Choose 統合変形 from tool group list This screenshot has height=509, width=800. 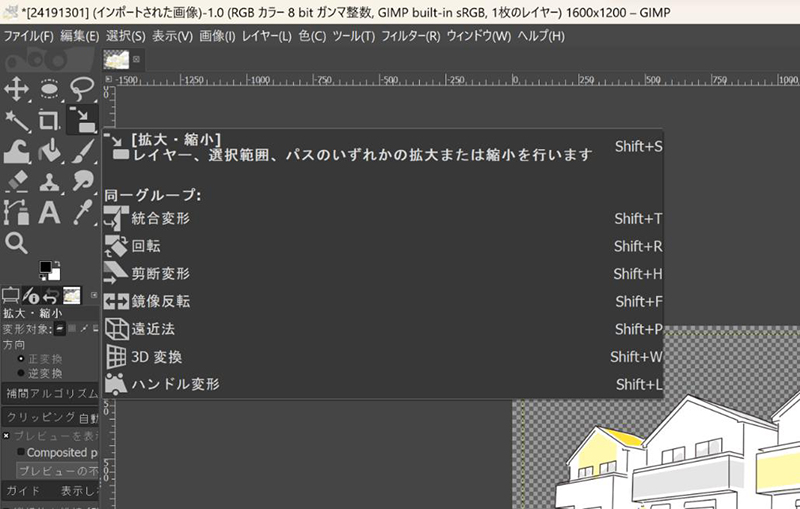point(383,219)
